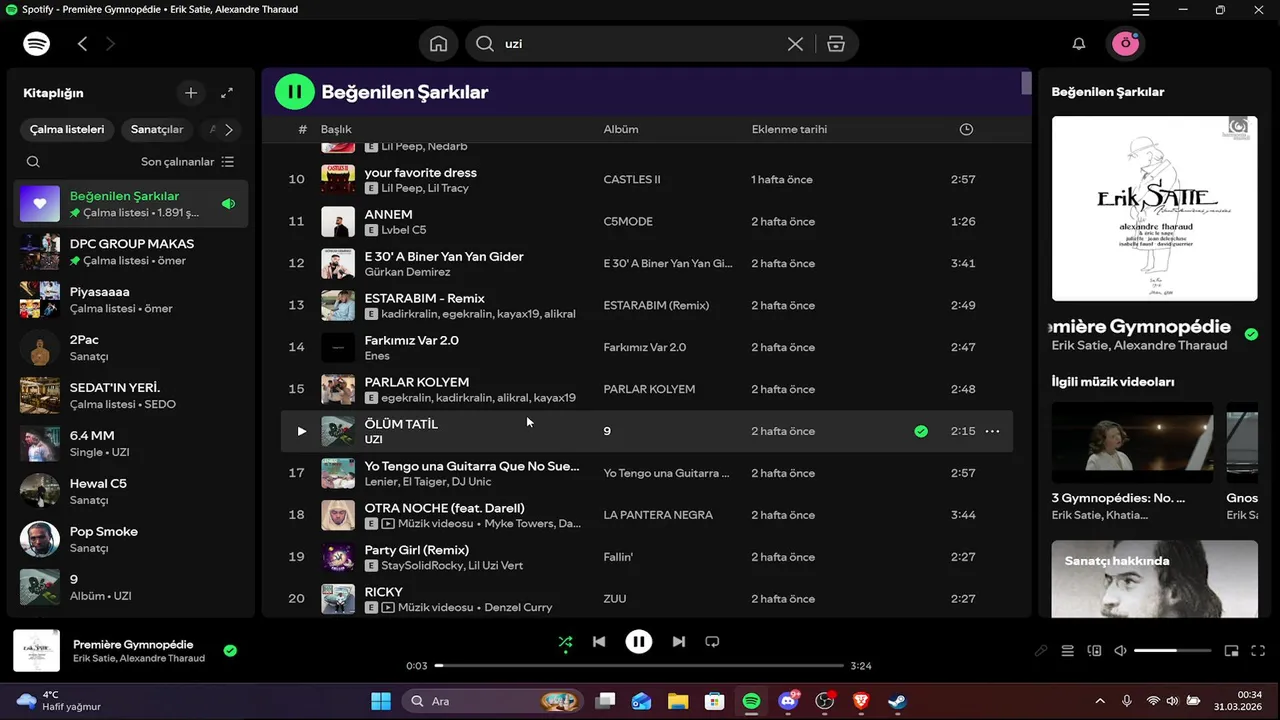Open Steam from the Windows taskbar

pyautogui.click(x=897, y=701)
